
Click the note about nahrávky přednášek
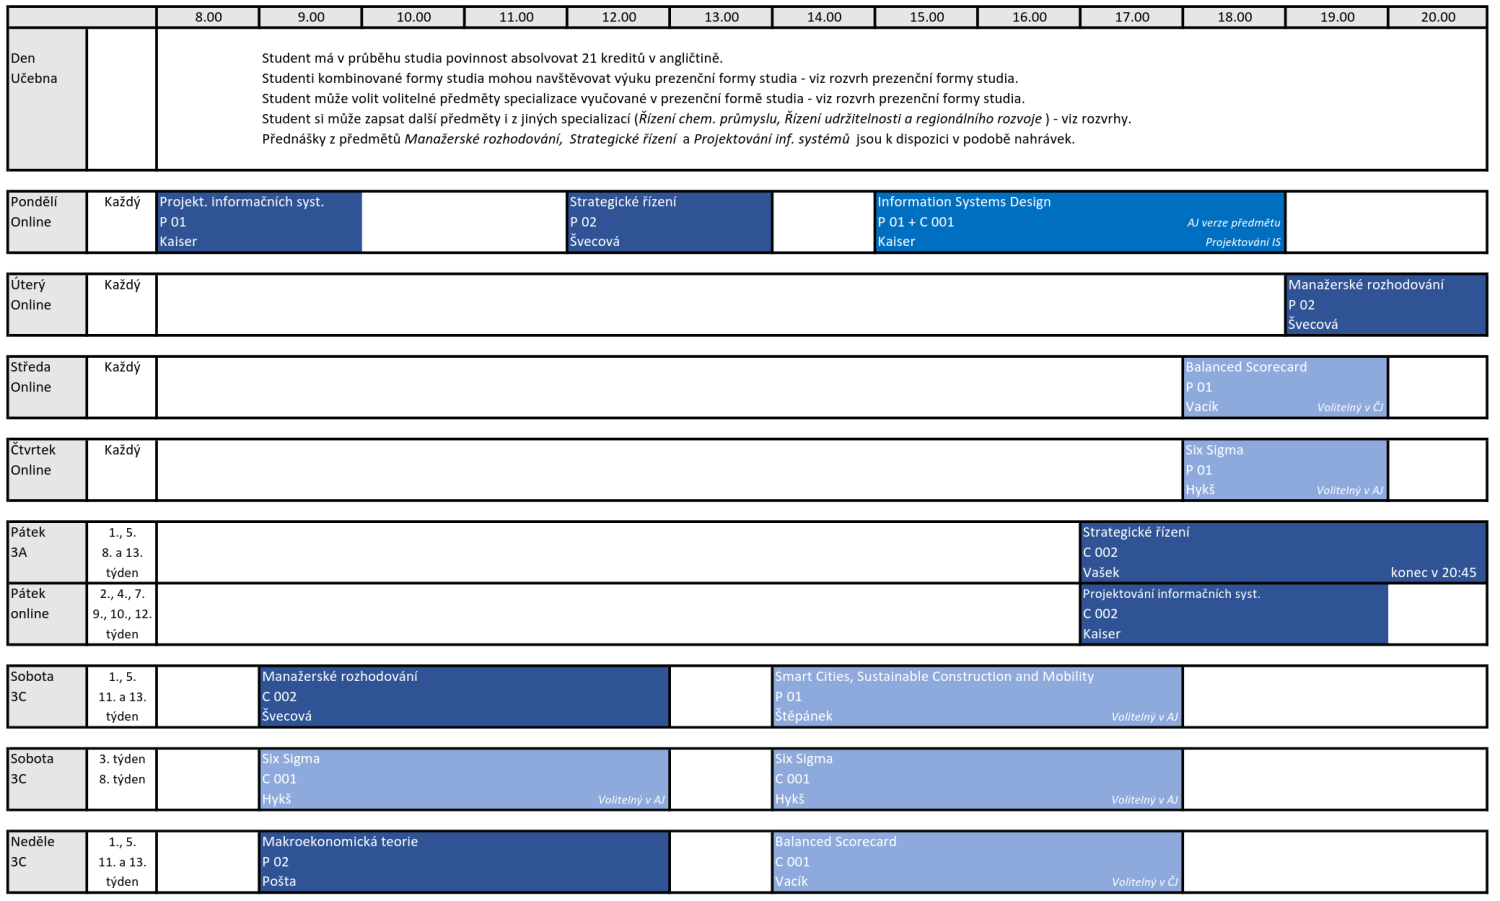[x=668, y=139]
